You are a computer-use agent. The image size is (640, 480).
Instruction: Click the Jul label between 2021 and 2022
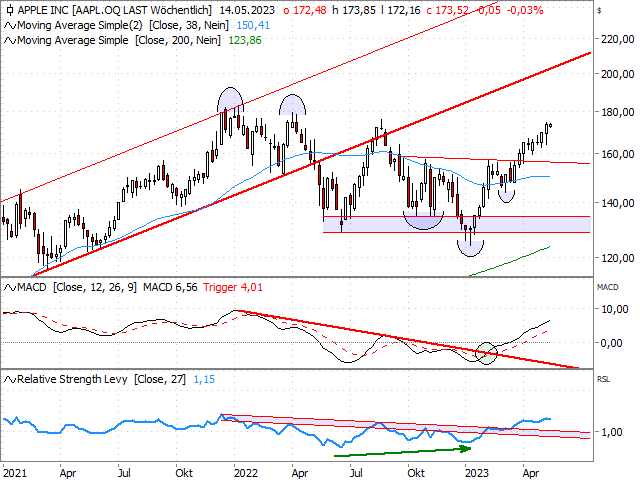tap(124, 473)
